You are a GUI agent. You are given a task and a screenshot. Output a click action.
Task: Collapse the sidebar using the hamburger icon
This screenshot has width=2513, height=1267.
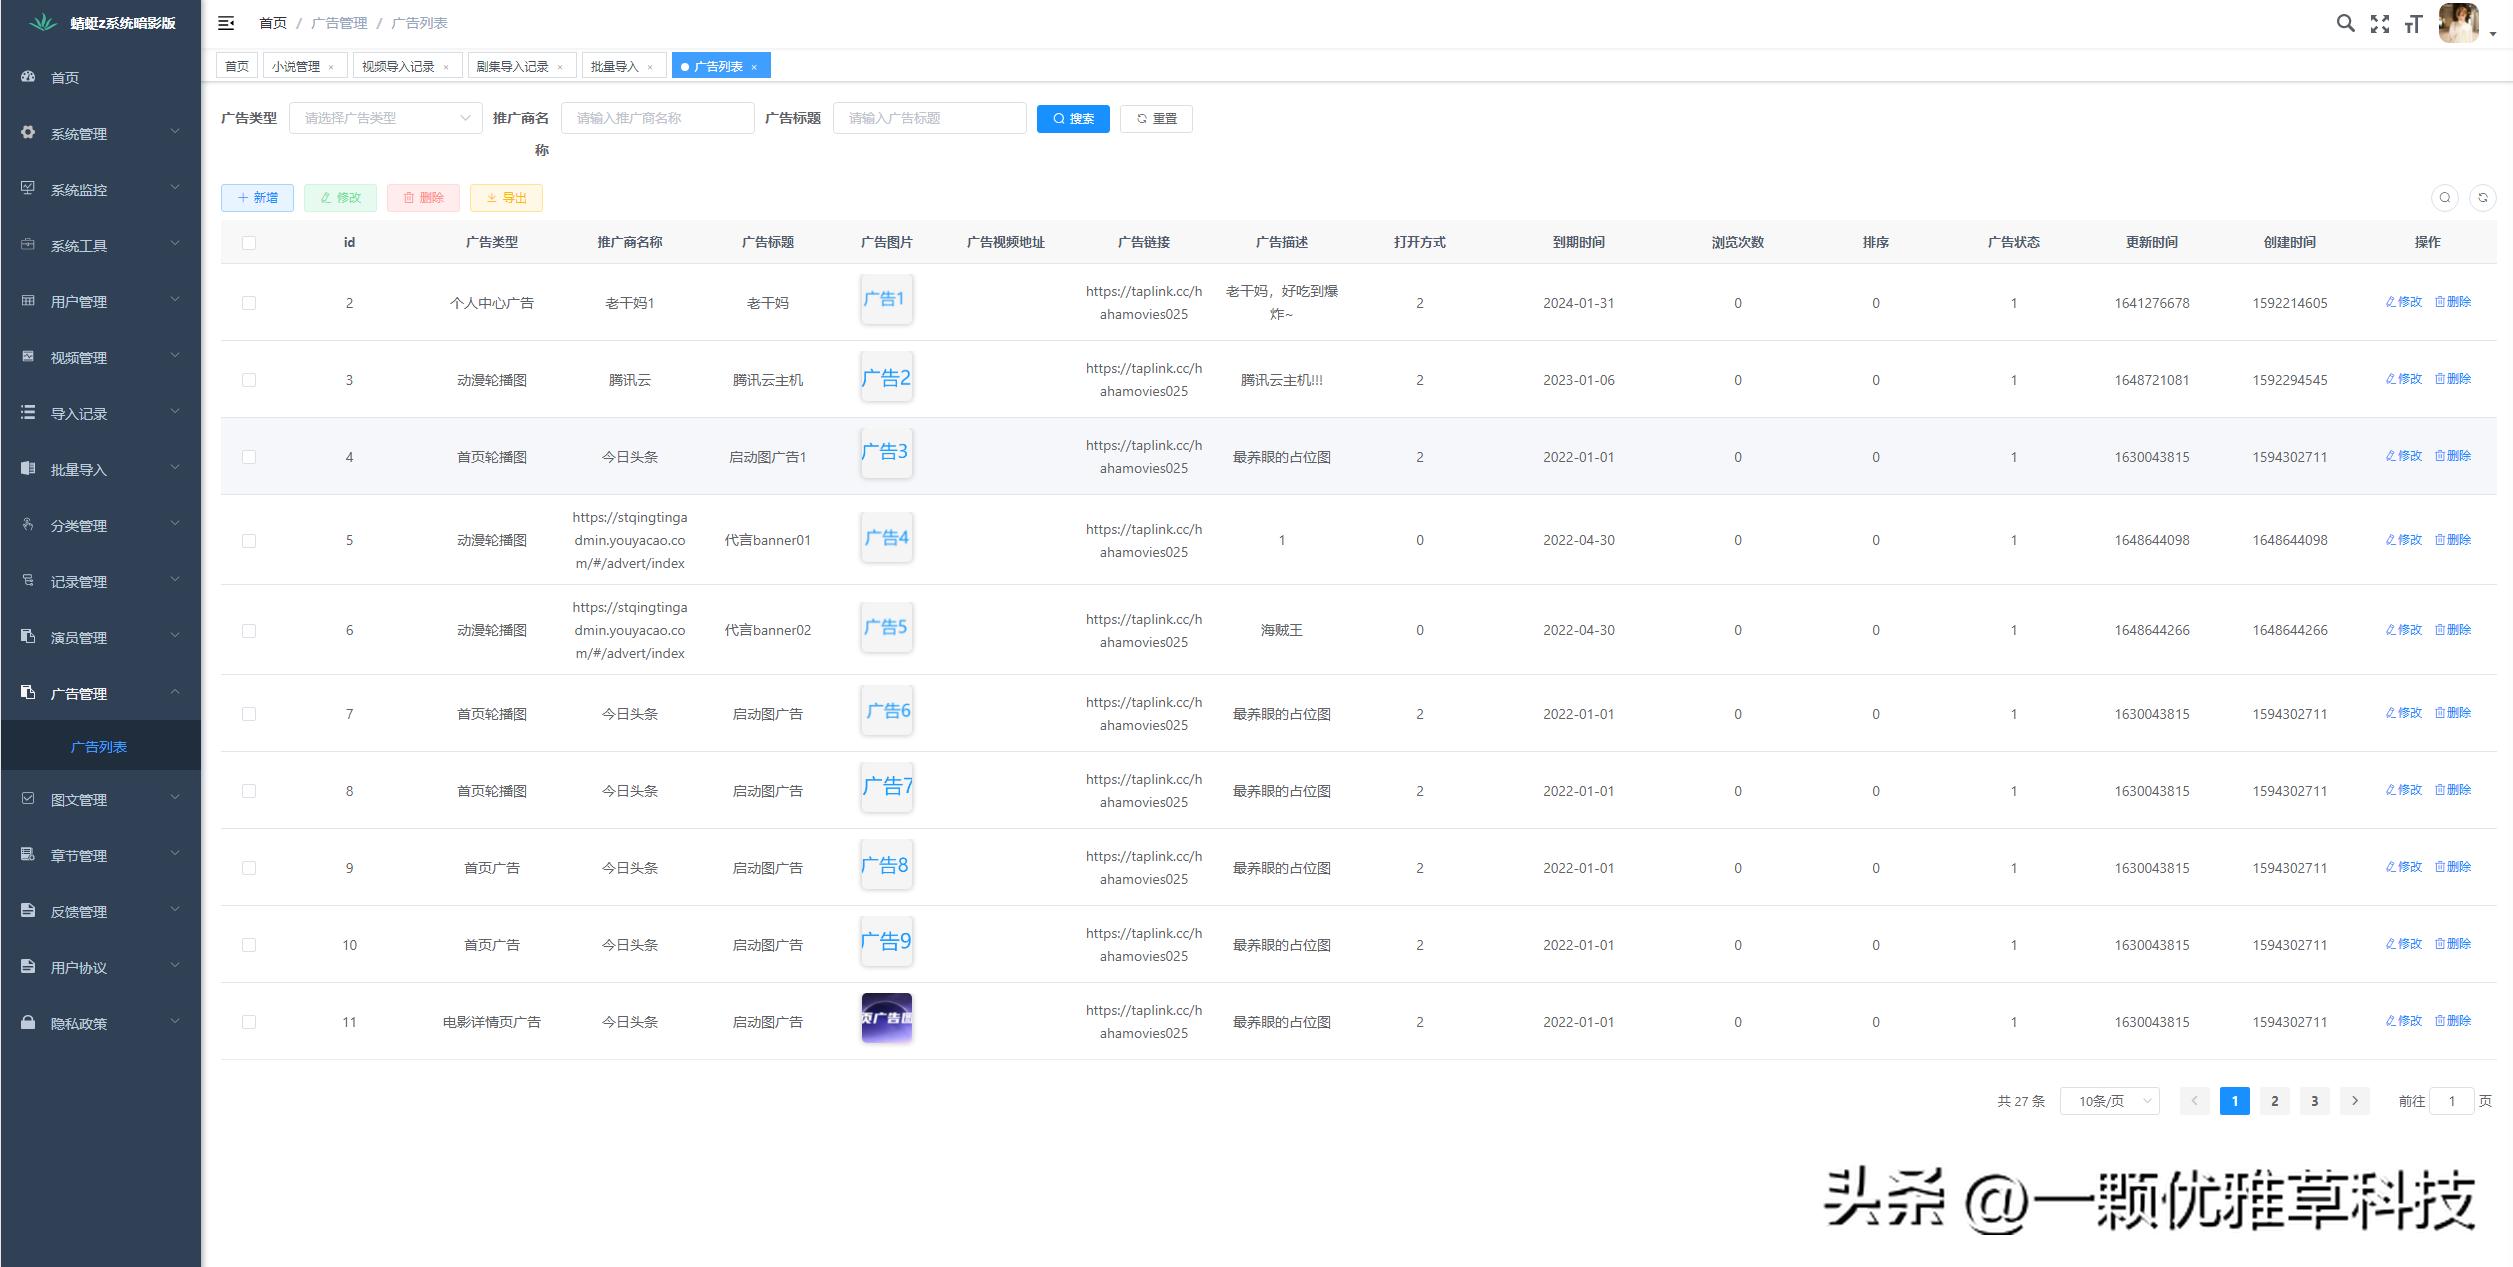(226, 22)
